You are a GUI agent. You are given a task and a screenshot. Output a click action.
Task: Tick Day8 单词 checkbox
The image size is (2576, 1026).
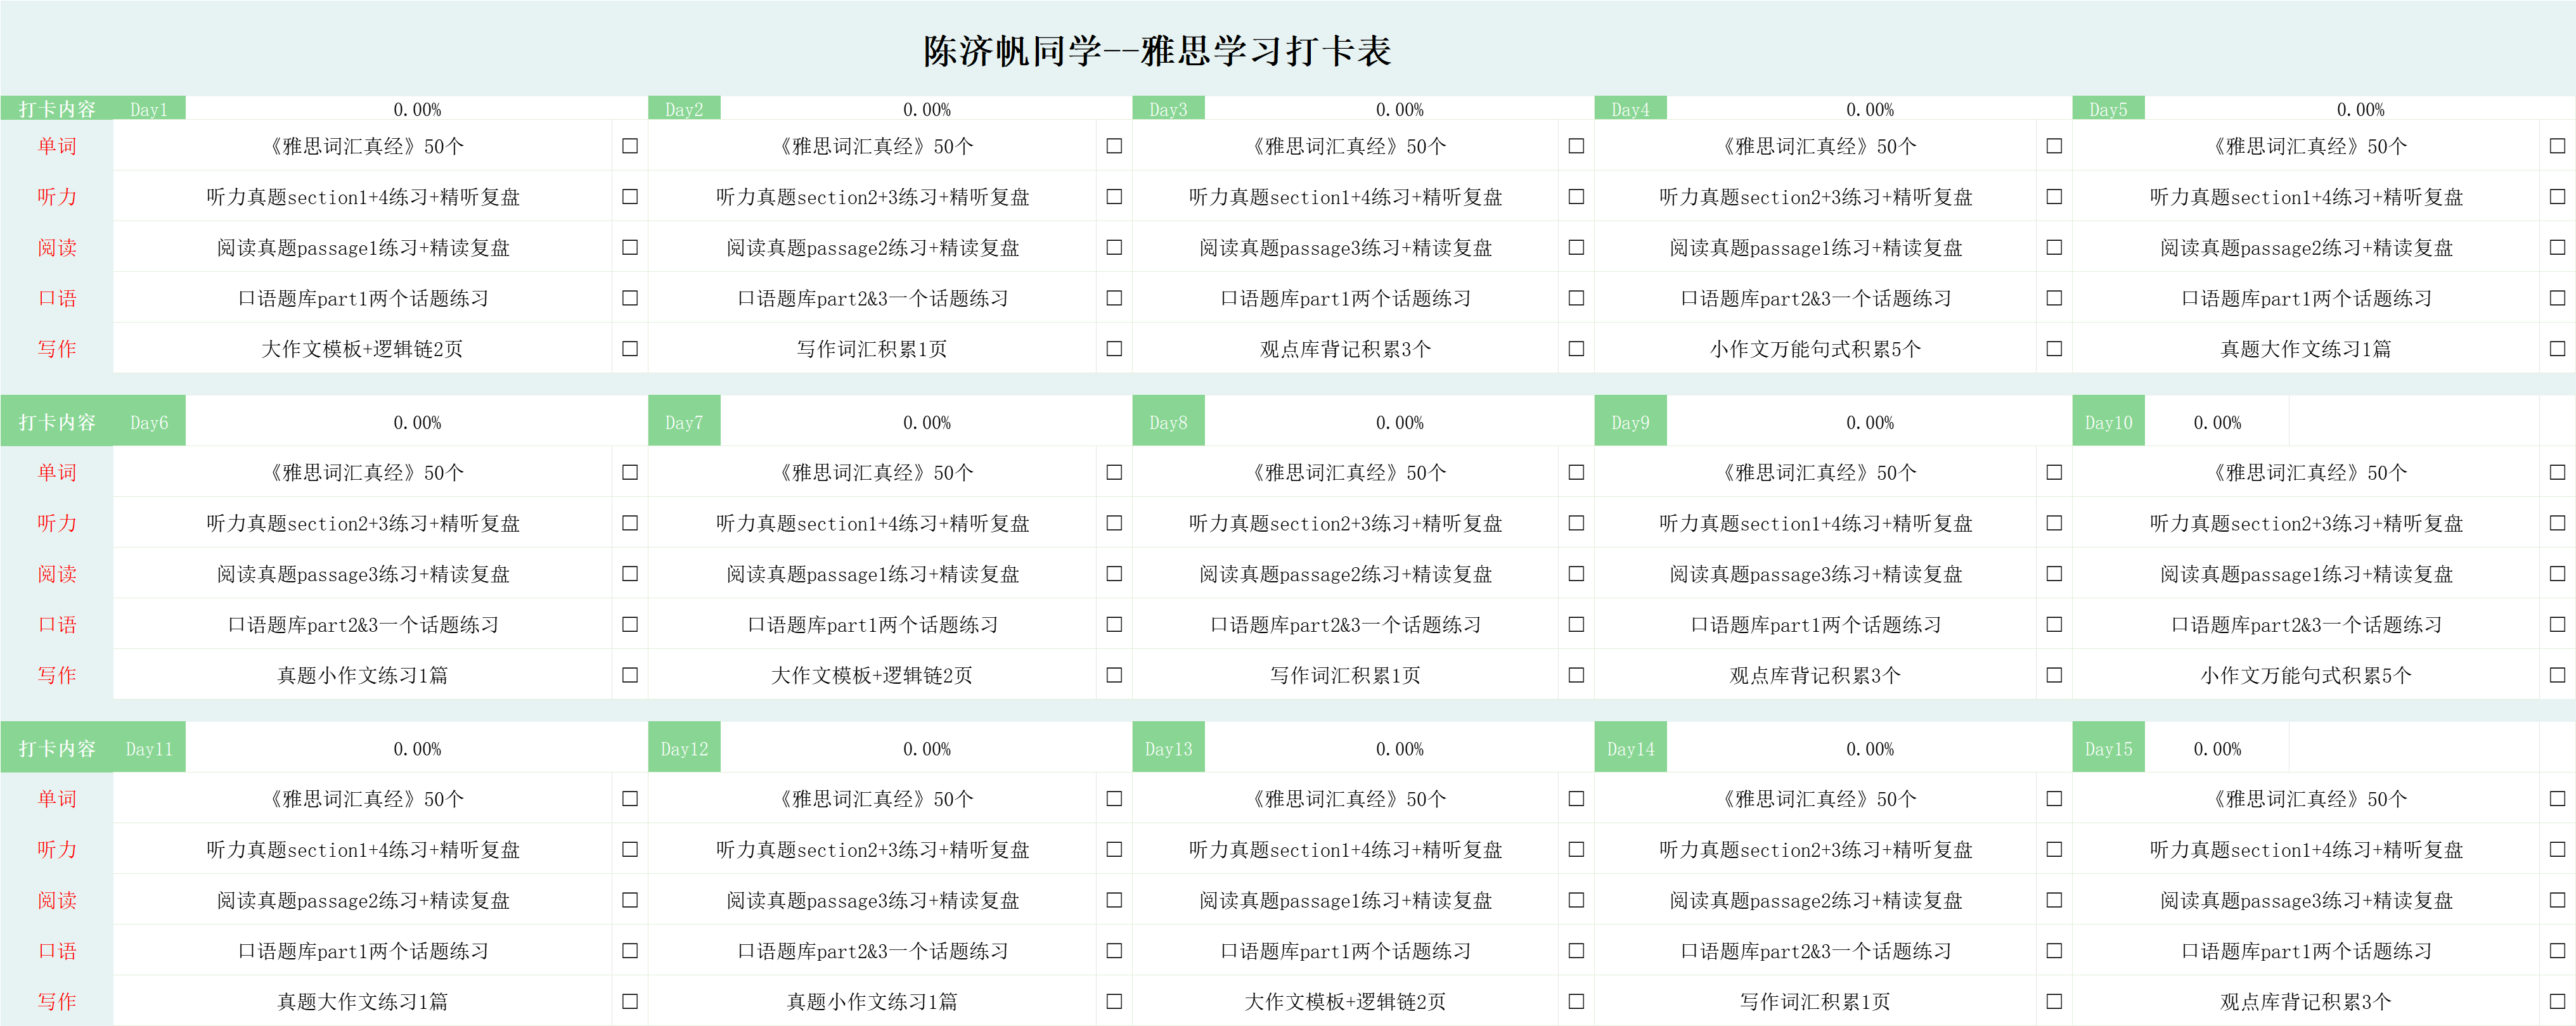pyautogui.click(x=1576, y=472)
